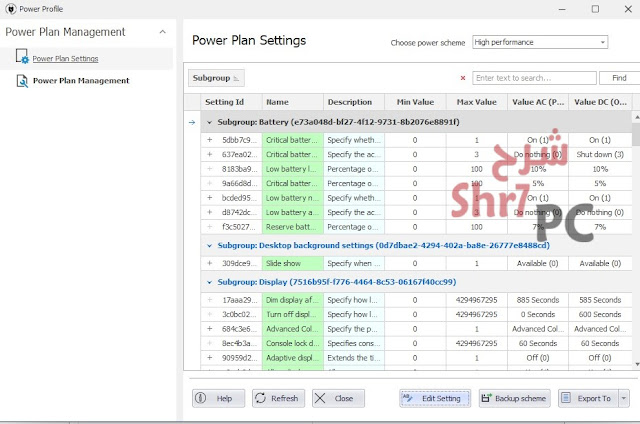Expand the 637ea02 row plus sign
The width and height of the screenshot is (640, 424).
click(209, 154)
